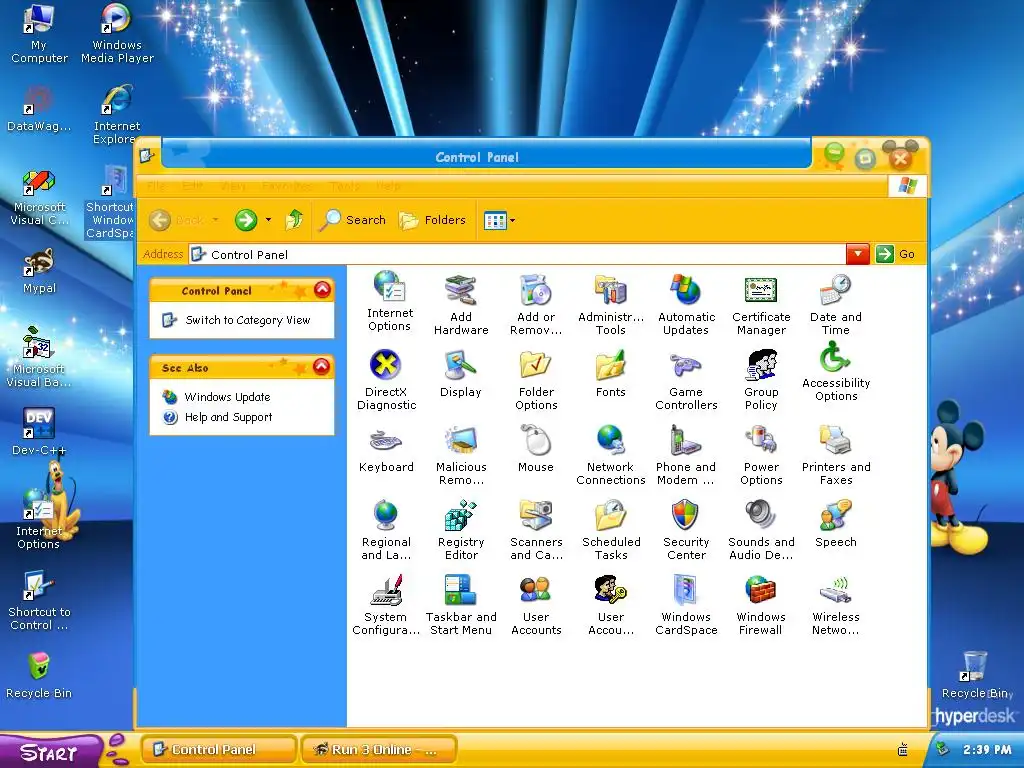
Task: Open Certificate Manager icon
Action: click(761, 305)
